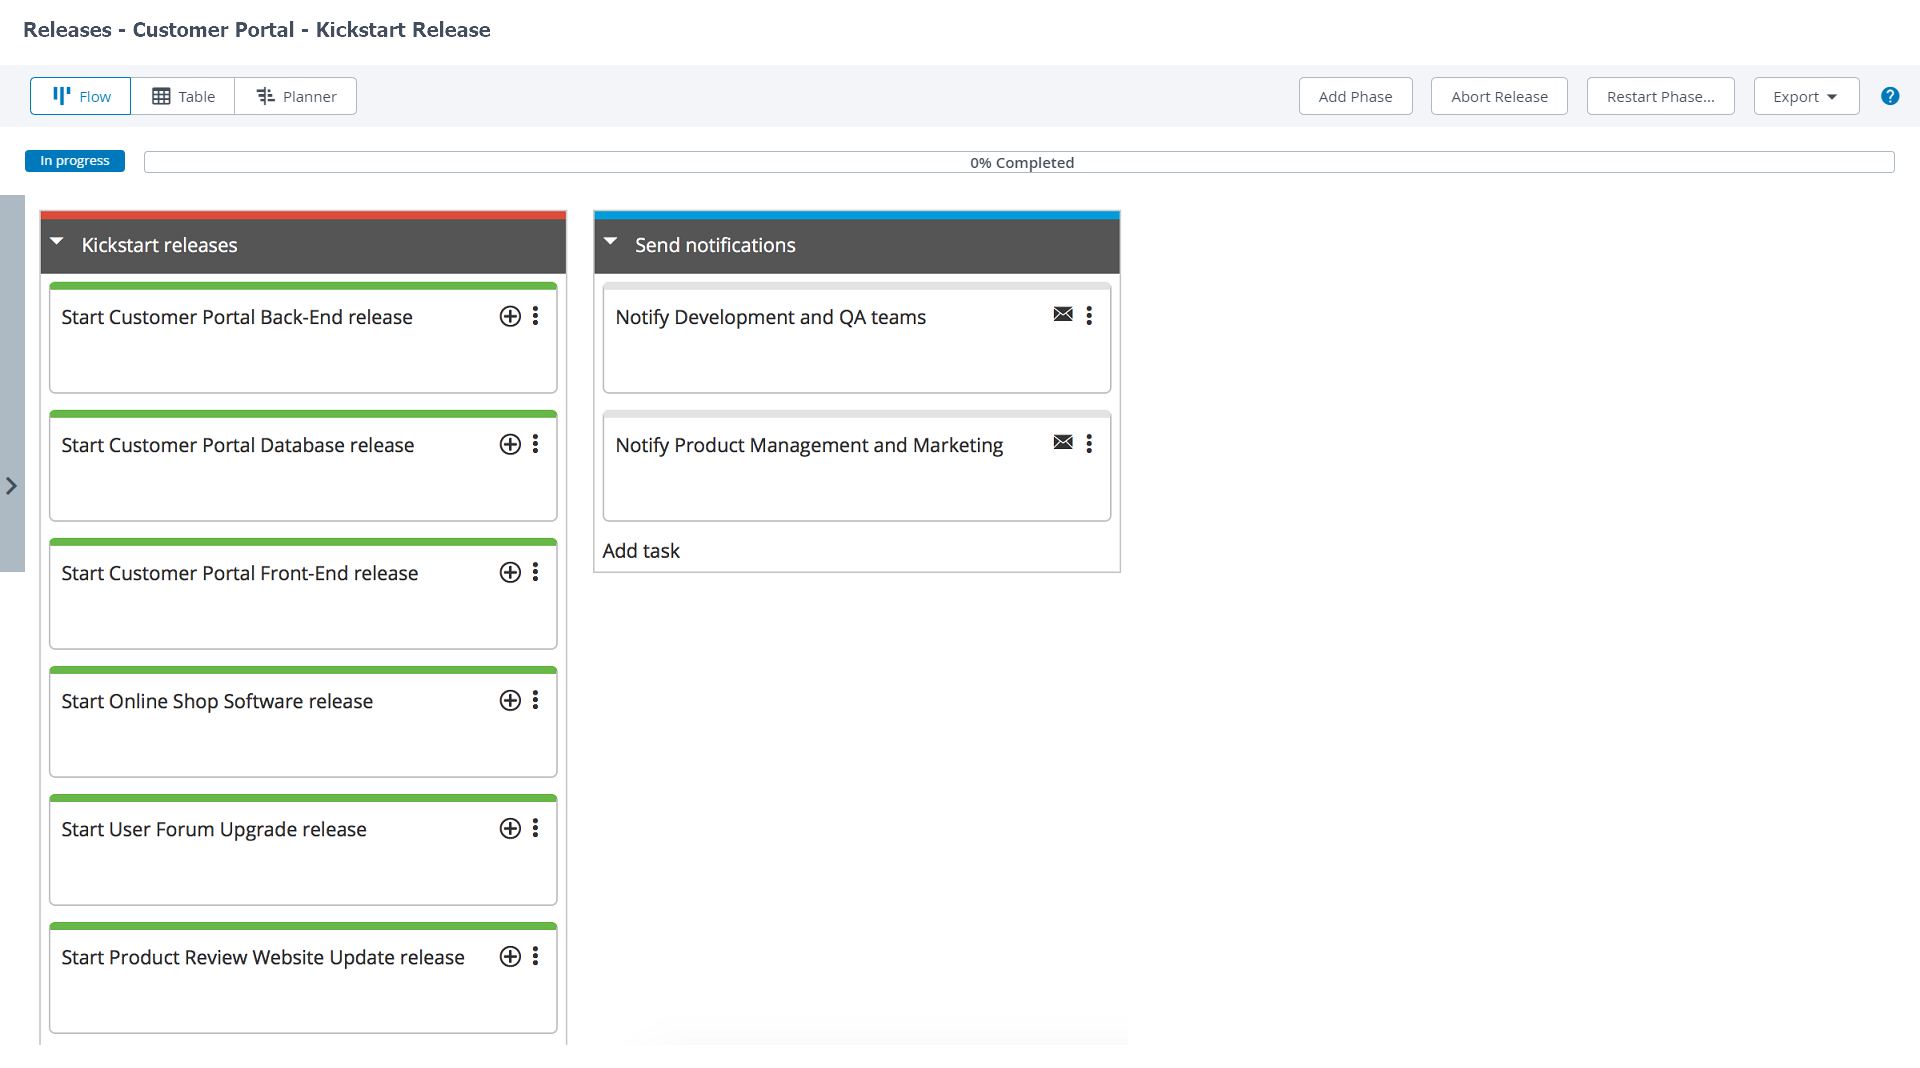Switch to the Table view

[x=183, y=96]
